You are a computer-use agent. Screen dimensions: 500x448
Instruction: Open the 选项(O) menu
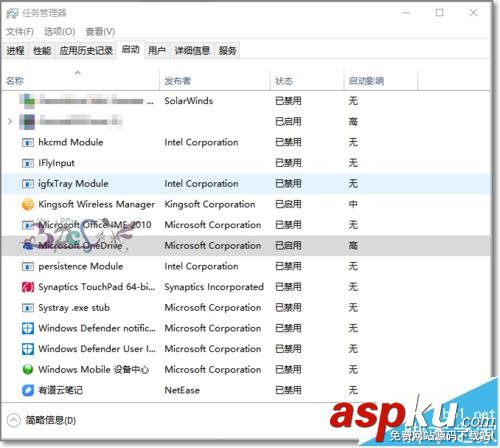(59, 32)
